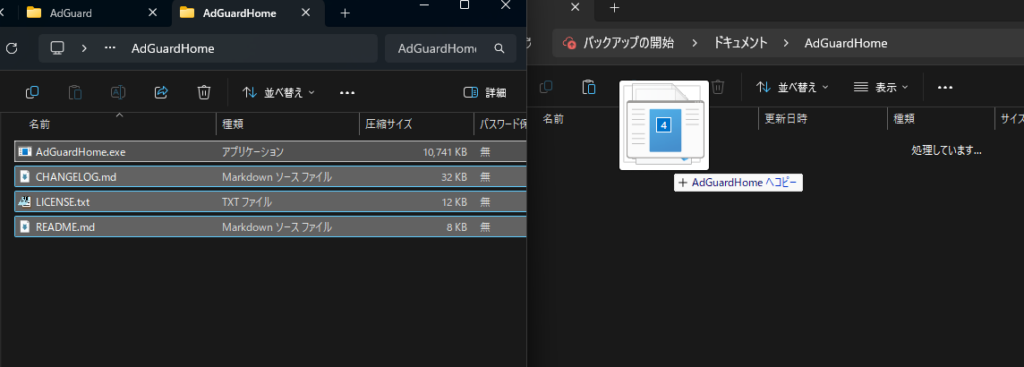
Task: Show hidden path via ellipsis in address bar
Action: (110, 48)
